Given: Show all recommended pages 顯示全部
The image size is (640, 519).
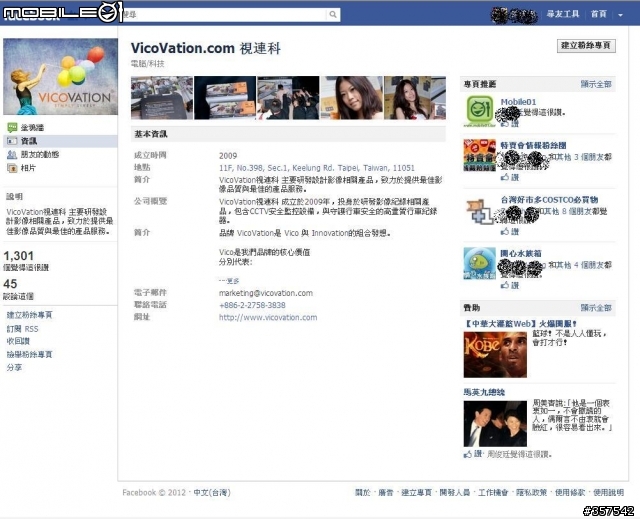Looking at the screenshot, I should pyautogui.click(x=596, y=84).
